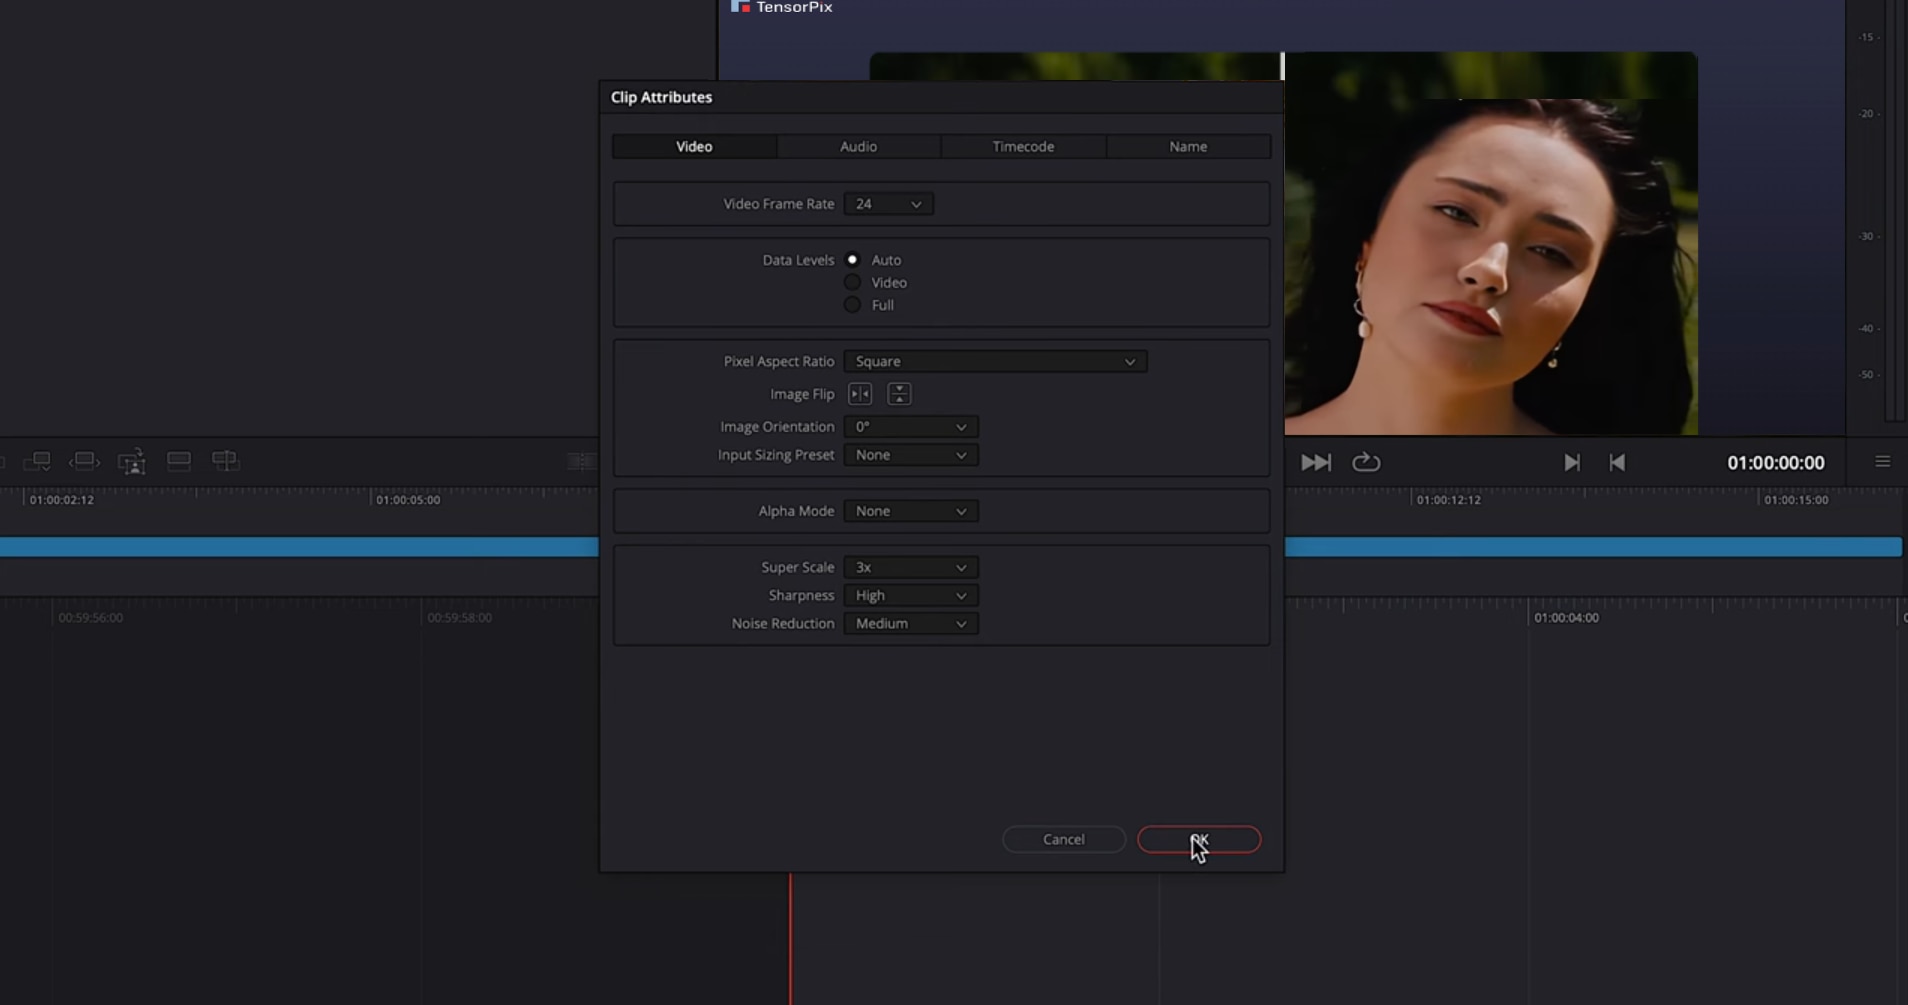Open the Input Sizing Preset dropdown
The height and width of the screenshot is (1005, 1908).
[910, 455]
